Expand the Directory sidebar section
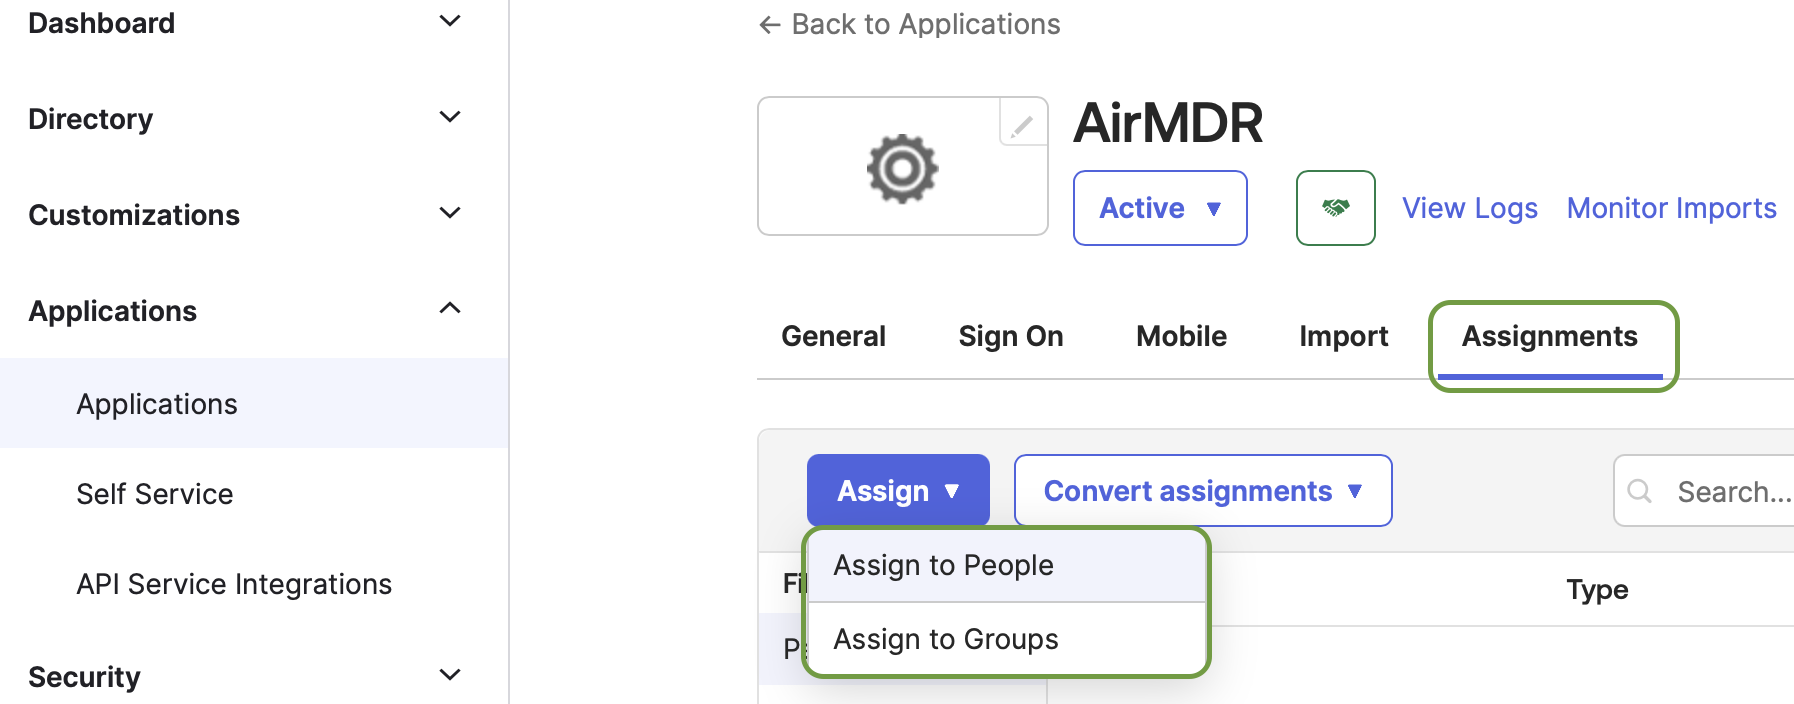1794x704 pixels. (x=450, y=118)
